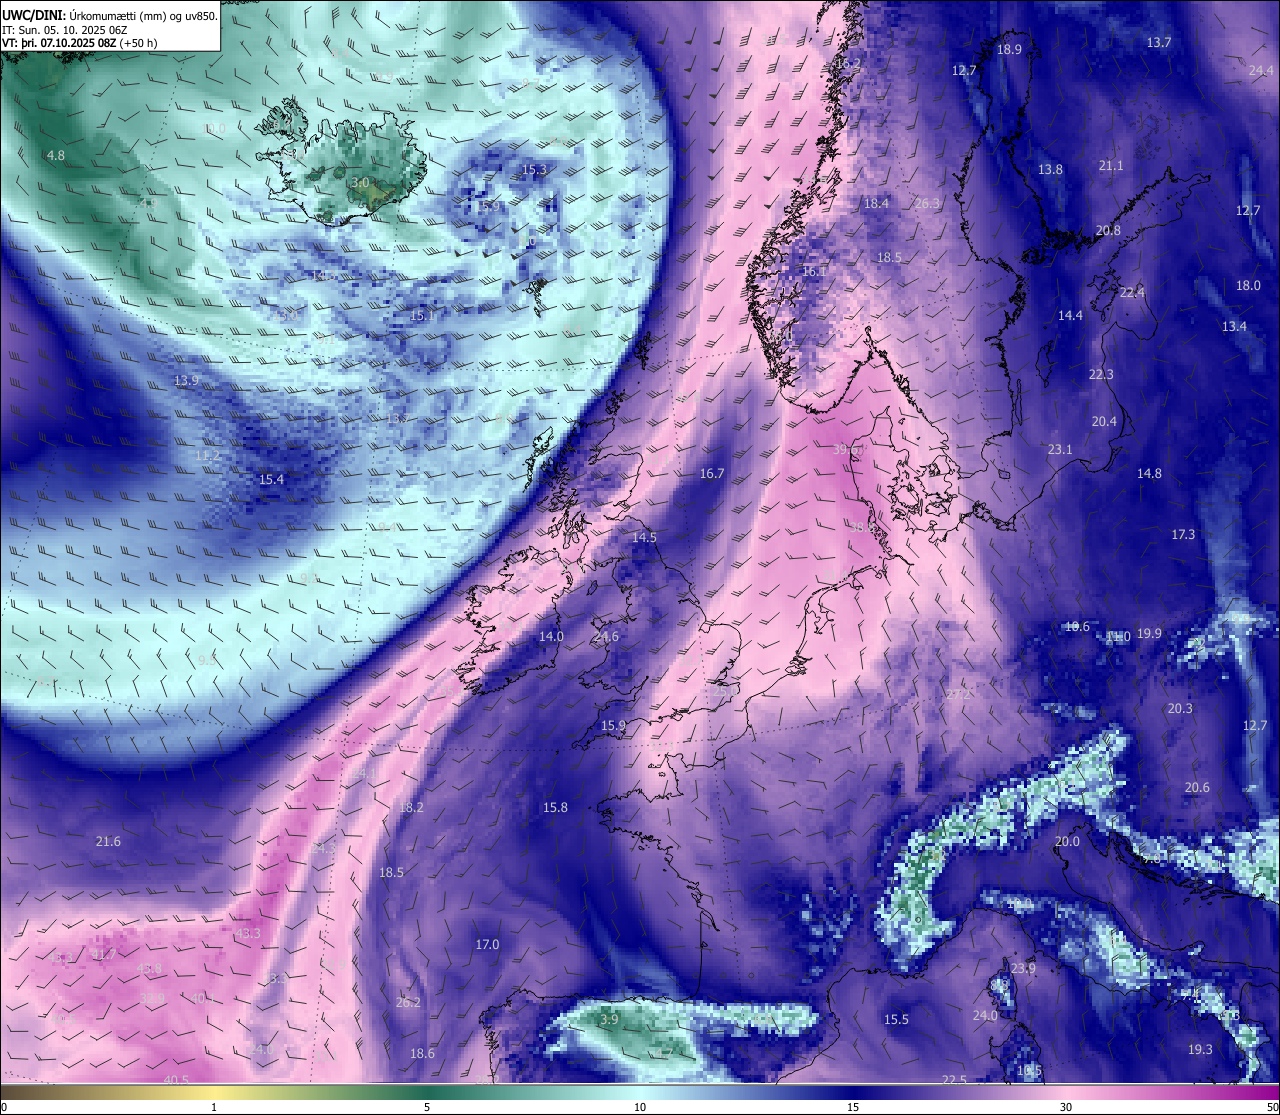Click the 15.8 value west of Brittany
Screen dimensions: 1280x1115
pos(555,808)
